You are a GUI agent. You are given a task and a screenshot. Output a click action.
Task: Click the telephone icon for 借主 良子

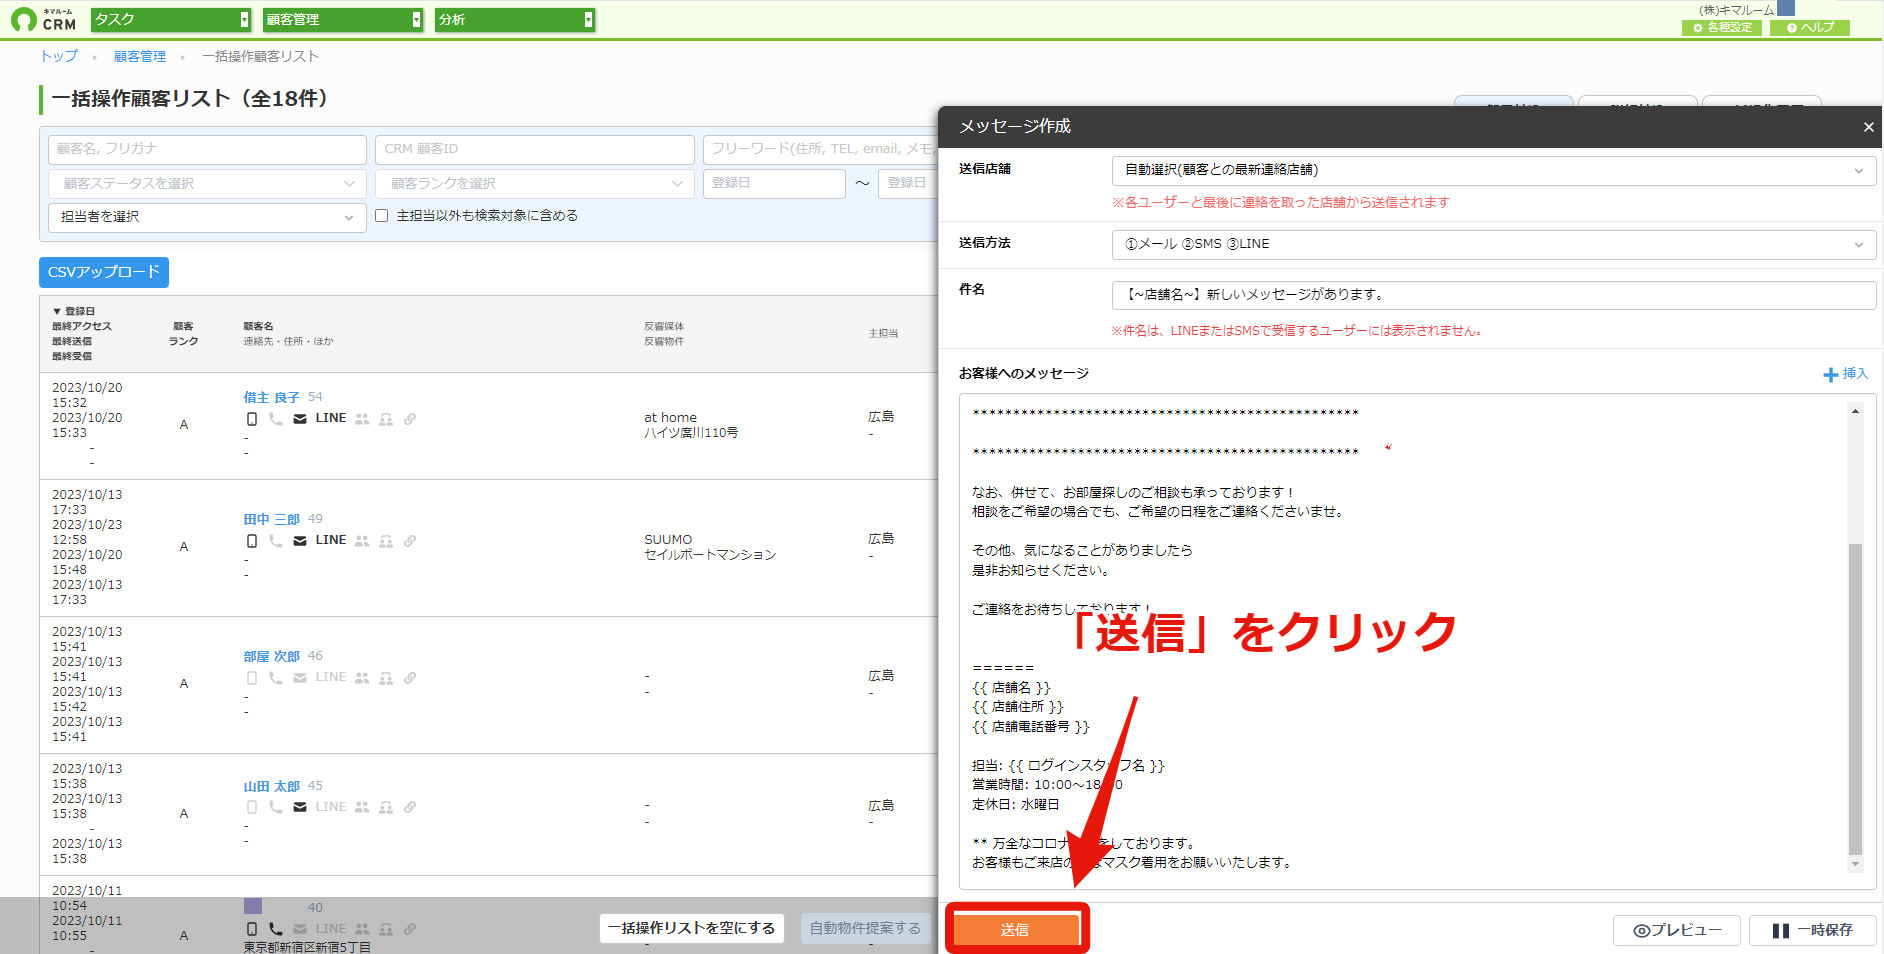pyautogui.click(x=276, y=419)
